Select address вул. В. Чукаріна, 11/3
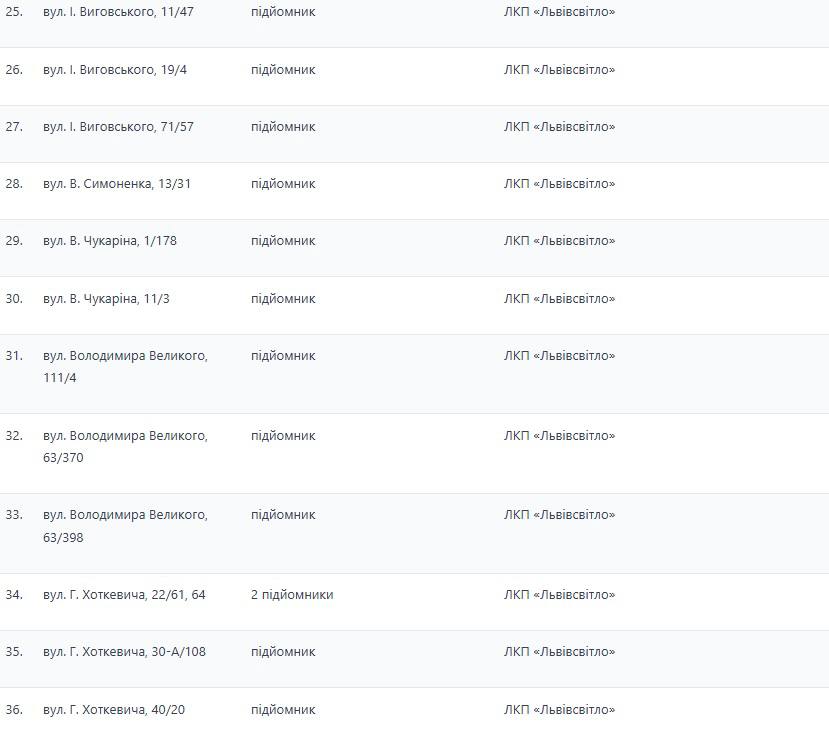Screen dimensions: 829x741 click(x=106, y=299)
